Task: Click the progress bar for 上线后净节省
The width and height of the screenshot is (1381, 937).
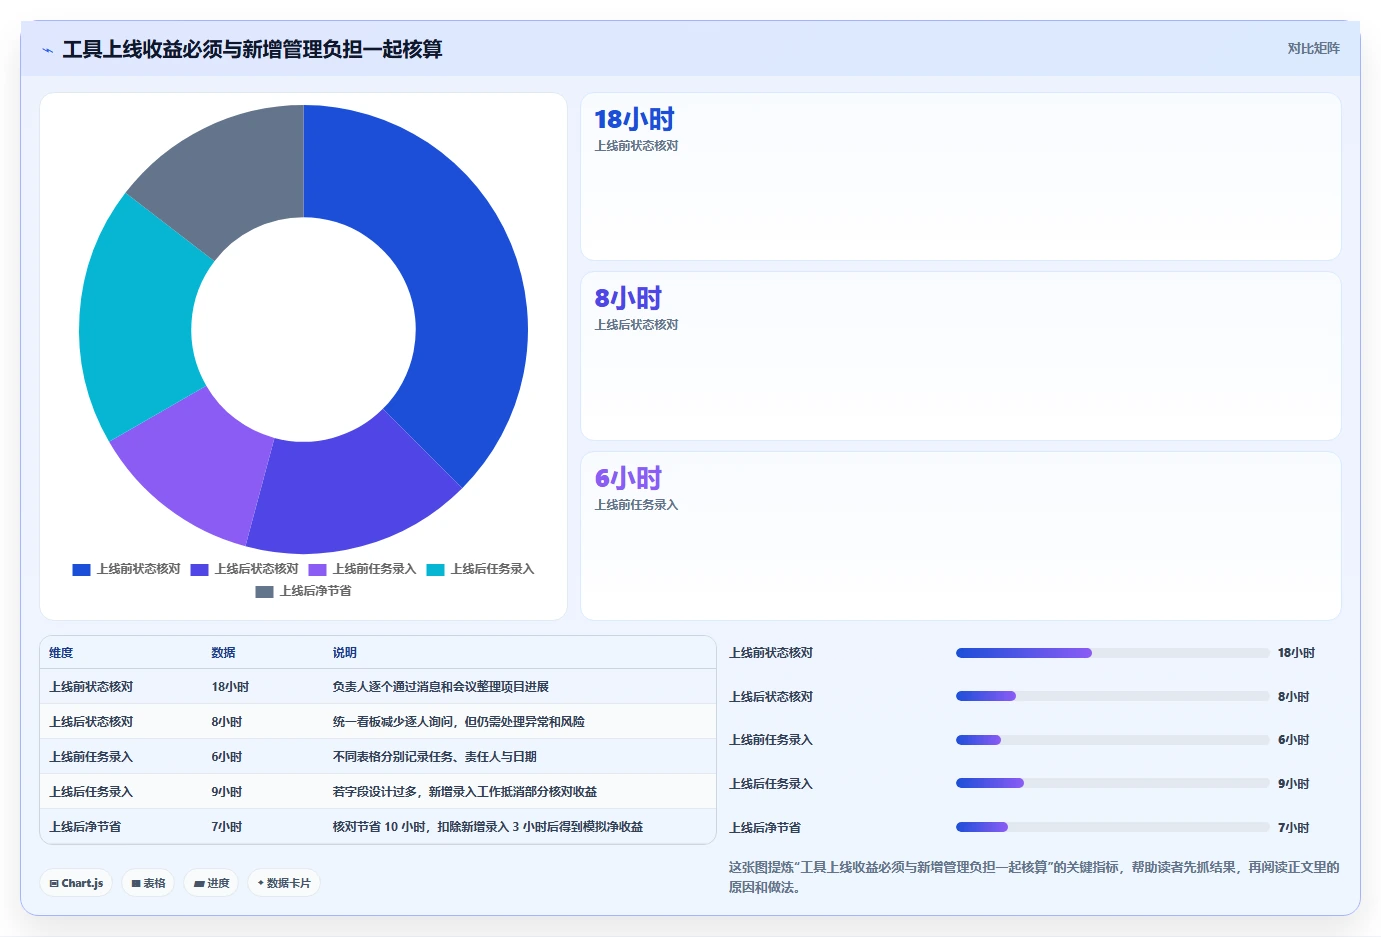Action: point(1112,828)
